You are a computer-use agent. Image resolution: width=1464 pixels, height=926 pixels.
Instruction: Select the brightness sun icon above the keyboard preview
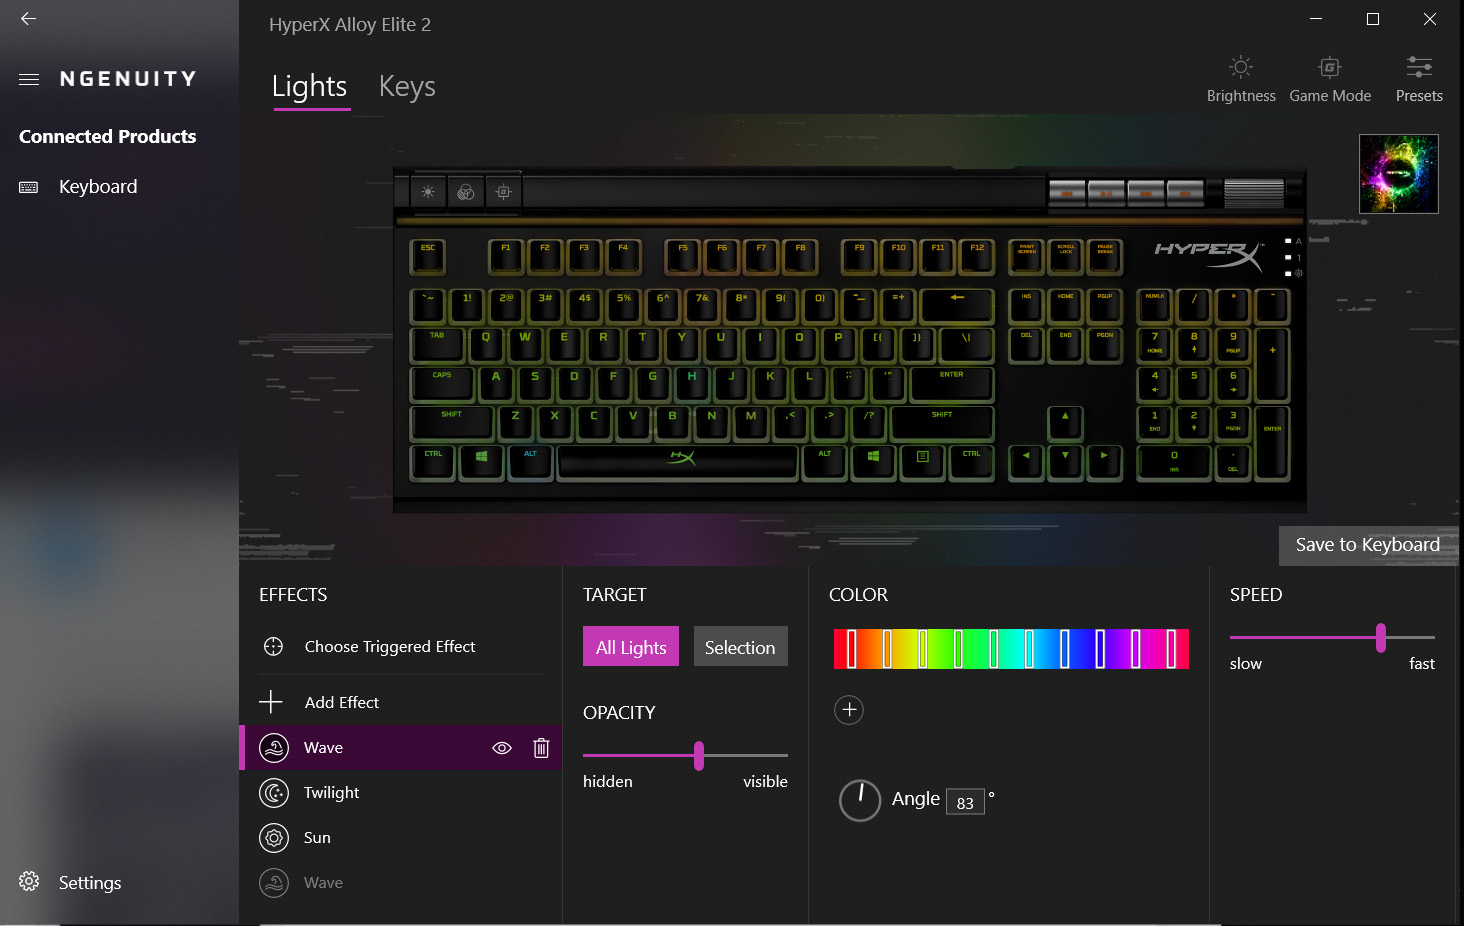coord(428,191)
